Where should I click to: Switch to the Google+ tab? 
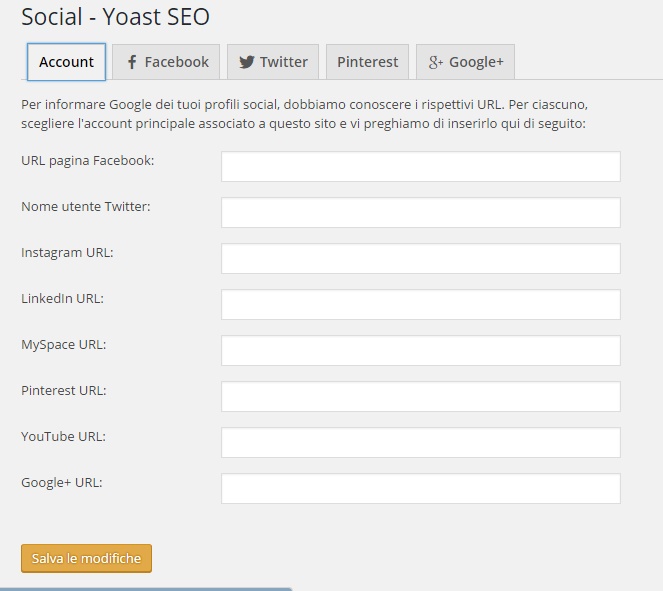466,62
